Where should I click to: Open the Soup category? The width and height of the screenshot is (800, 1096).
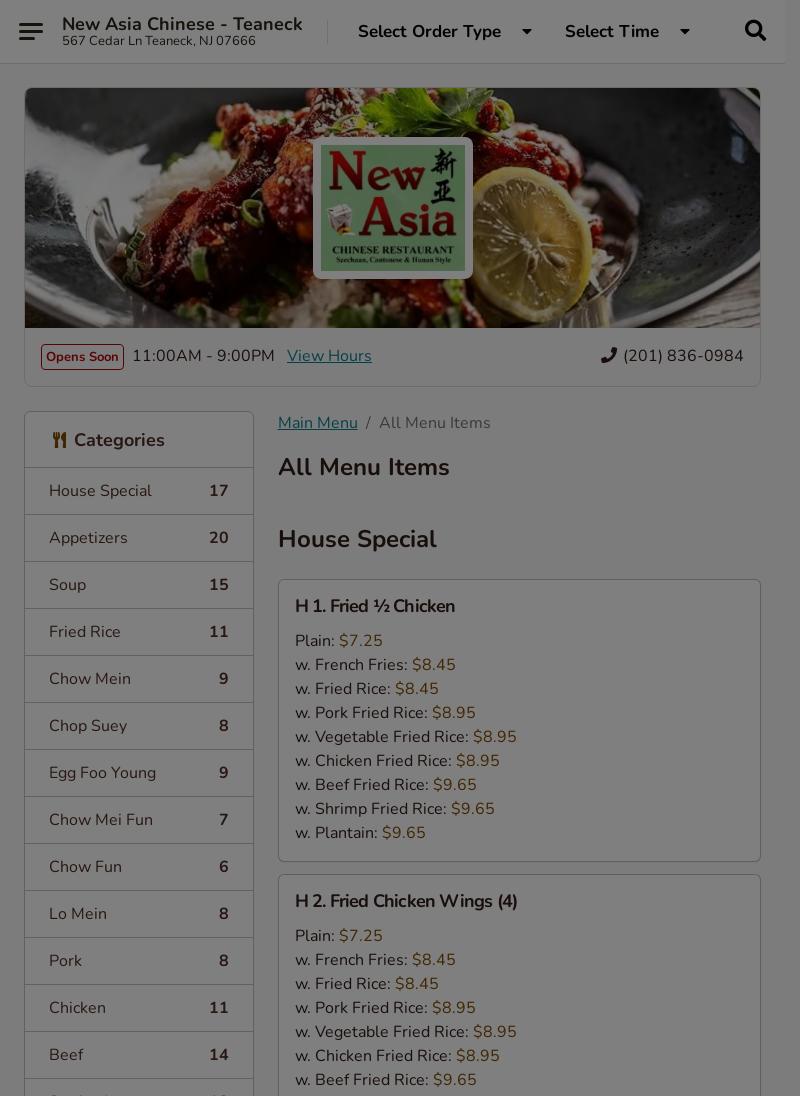click(x=138, y=585)
